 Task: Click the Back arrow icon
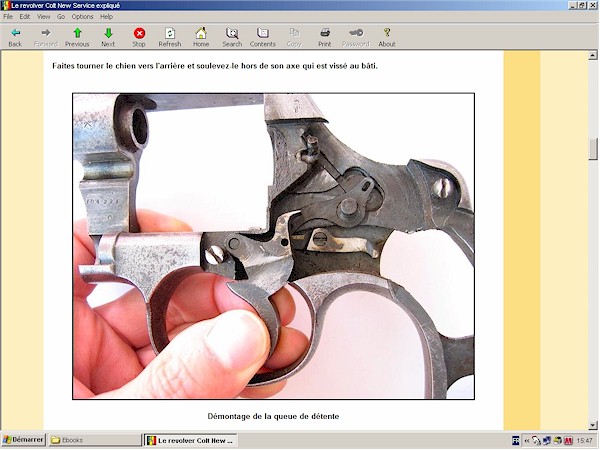pyautogui.click(x=15, y=33)
